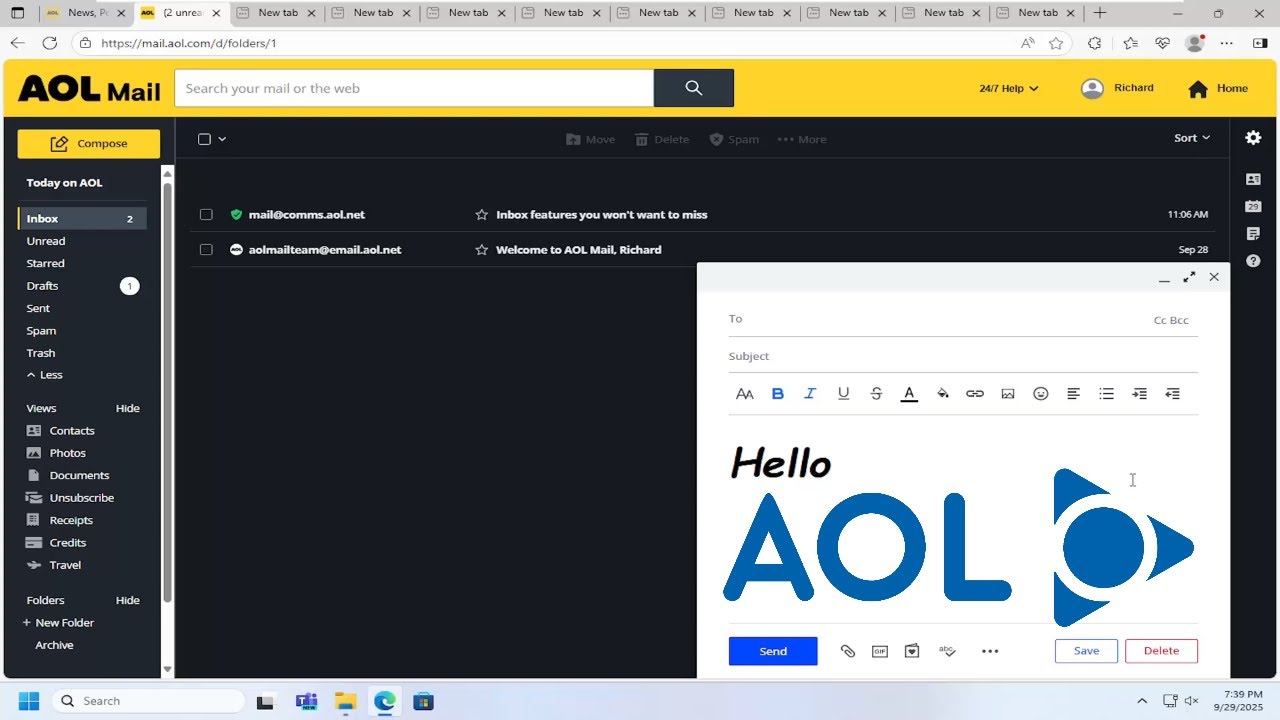Image resolution: width=1280 pixels, height=720 pixels.
Task: Toggle bold formatting in compose toolbar
Action: pyautogui.click(x=777, y=394)
